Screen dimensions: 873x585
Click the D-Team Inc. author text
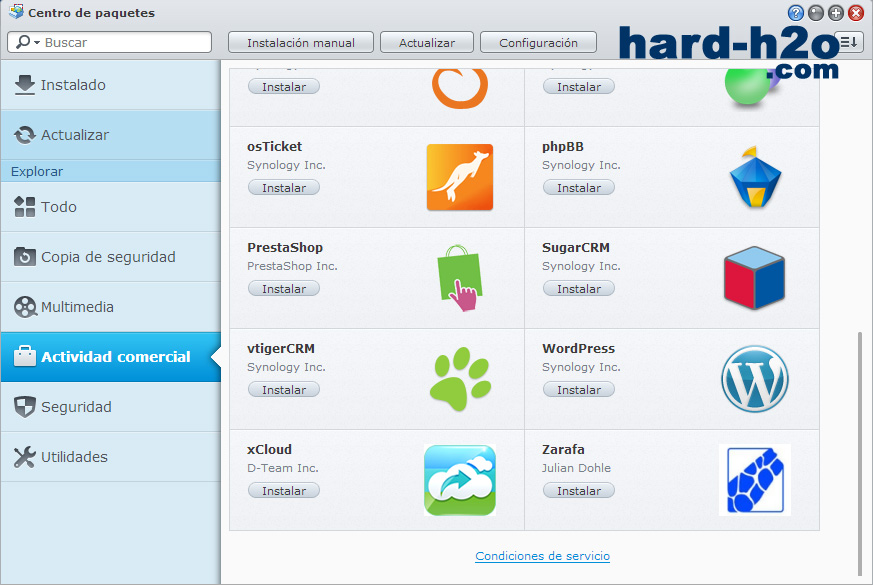pos(283,468)
